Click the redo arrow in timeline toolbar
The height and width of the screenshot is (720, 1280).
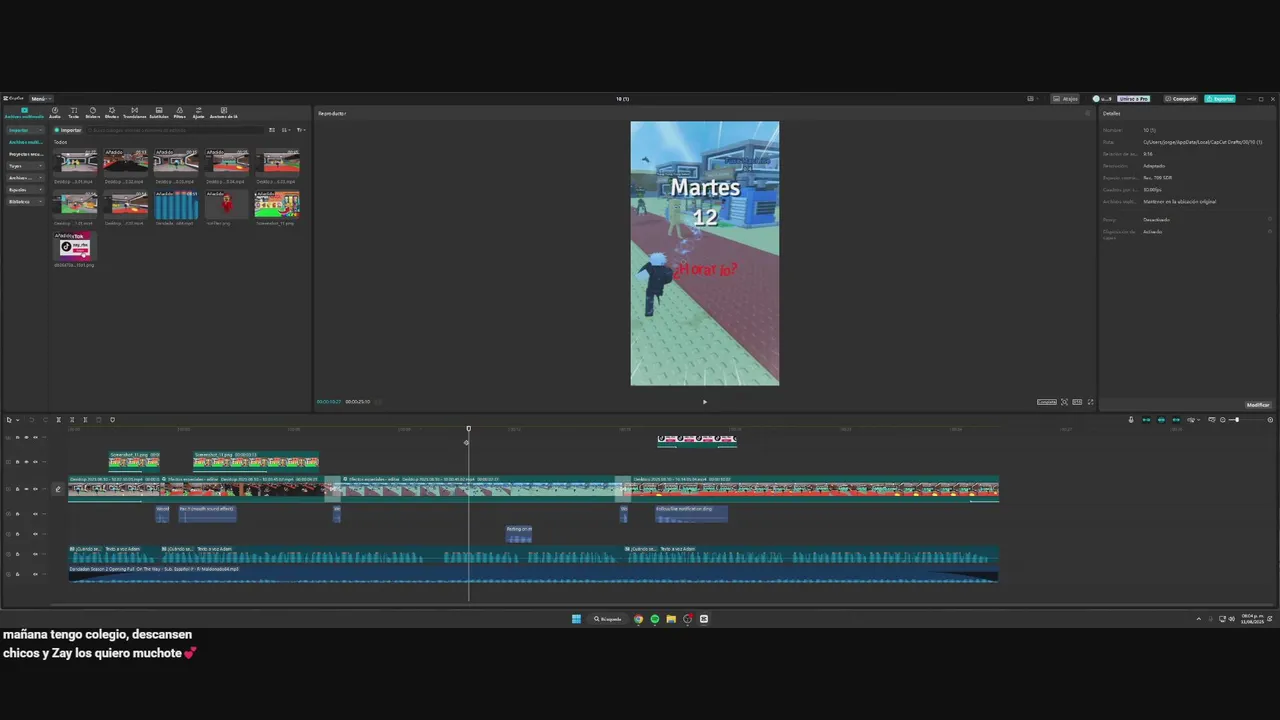tap(45, 420)
